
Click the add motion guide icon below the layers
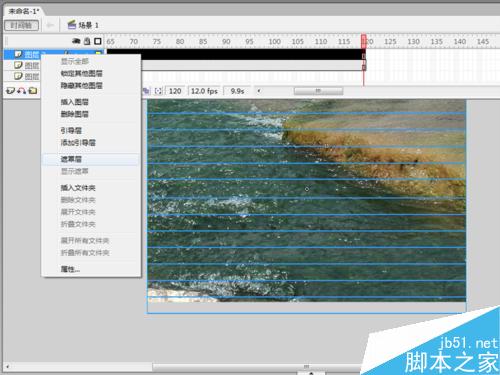(x=22, y=91)
